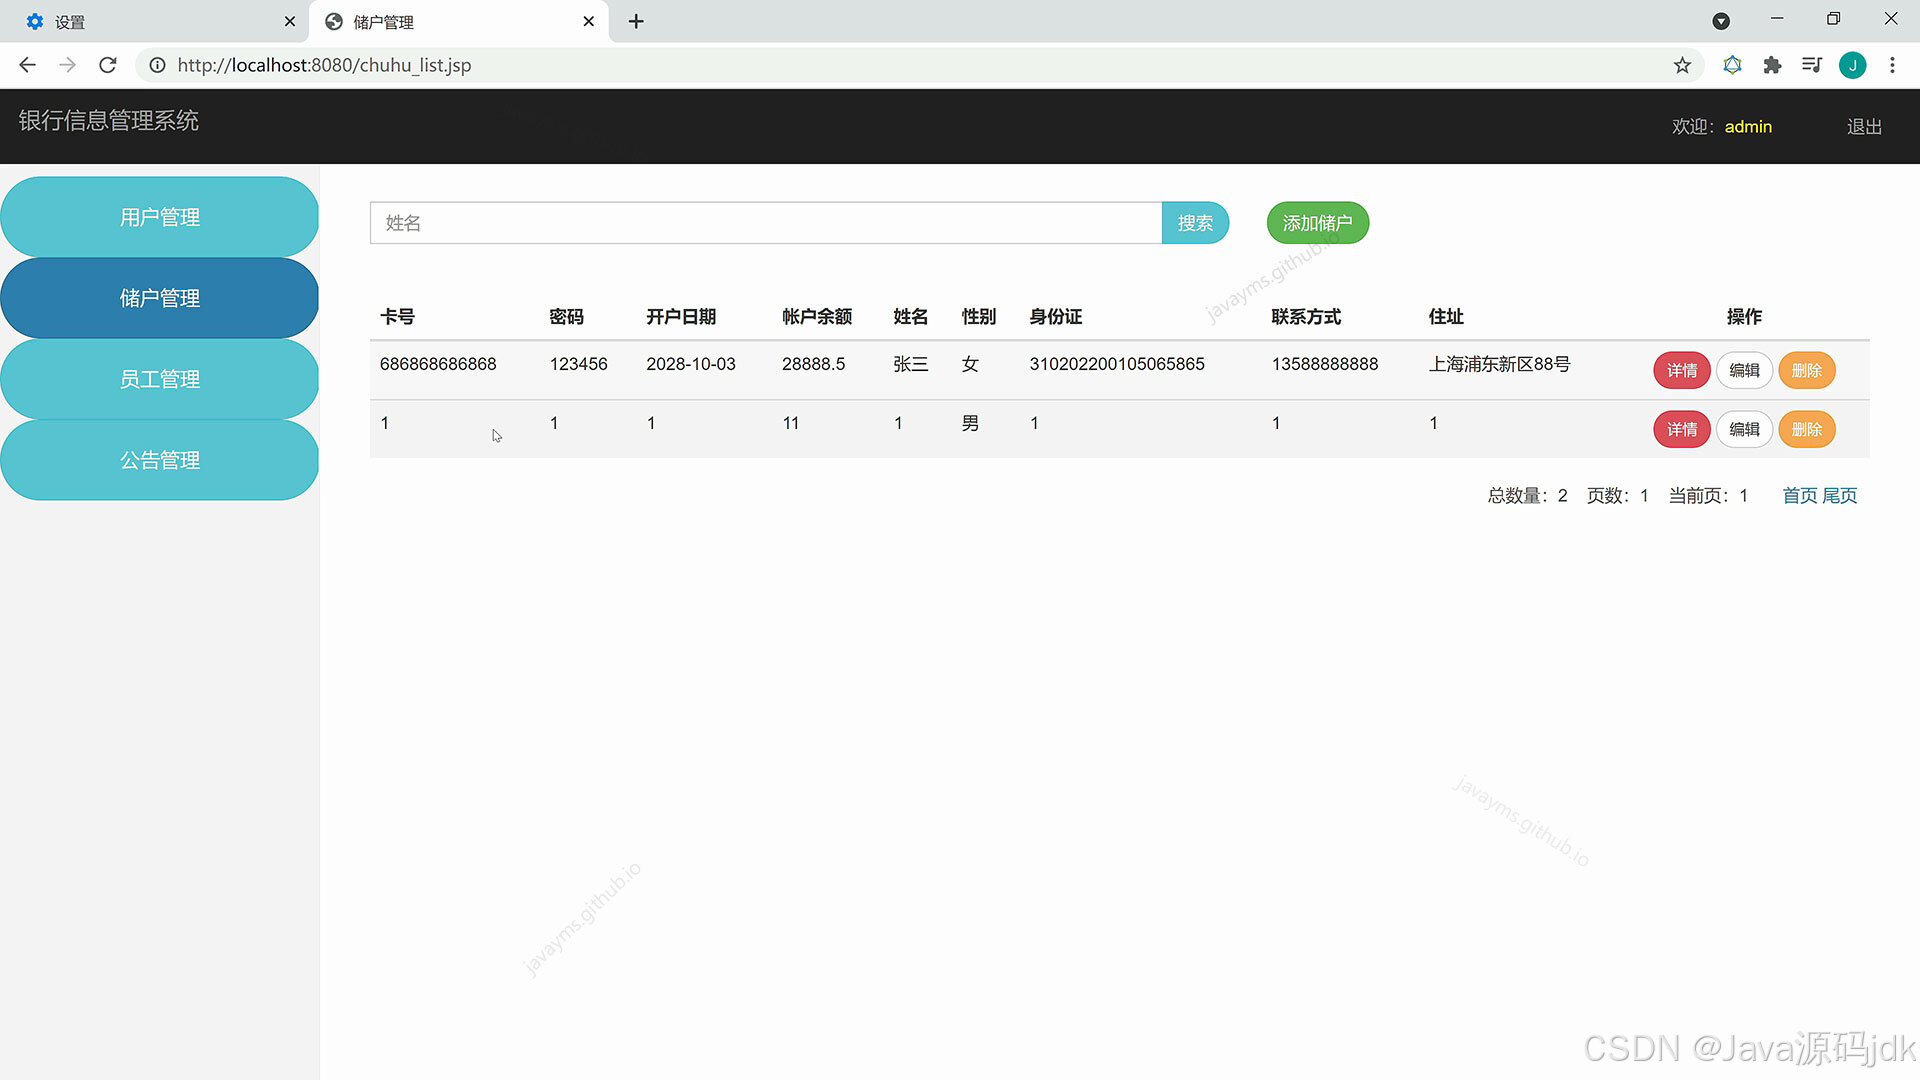Click the 总数量: 2 text

pos(1527,496)
